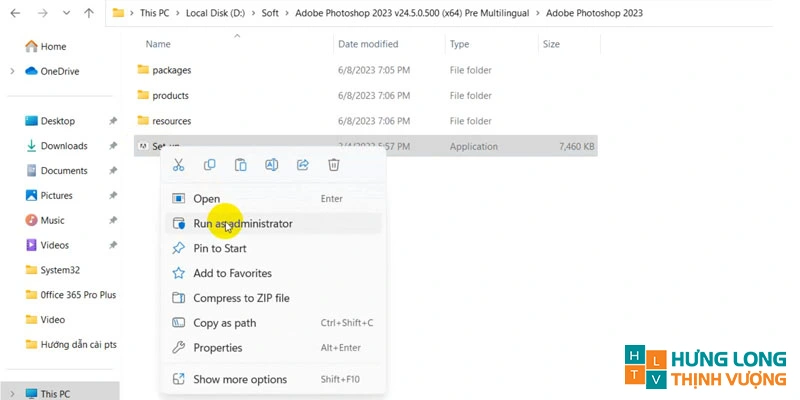Click the Set-up application file icon
The image size is (800, 400).
coord(143,146)
